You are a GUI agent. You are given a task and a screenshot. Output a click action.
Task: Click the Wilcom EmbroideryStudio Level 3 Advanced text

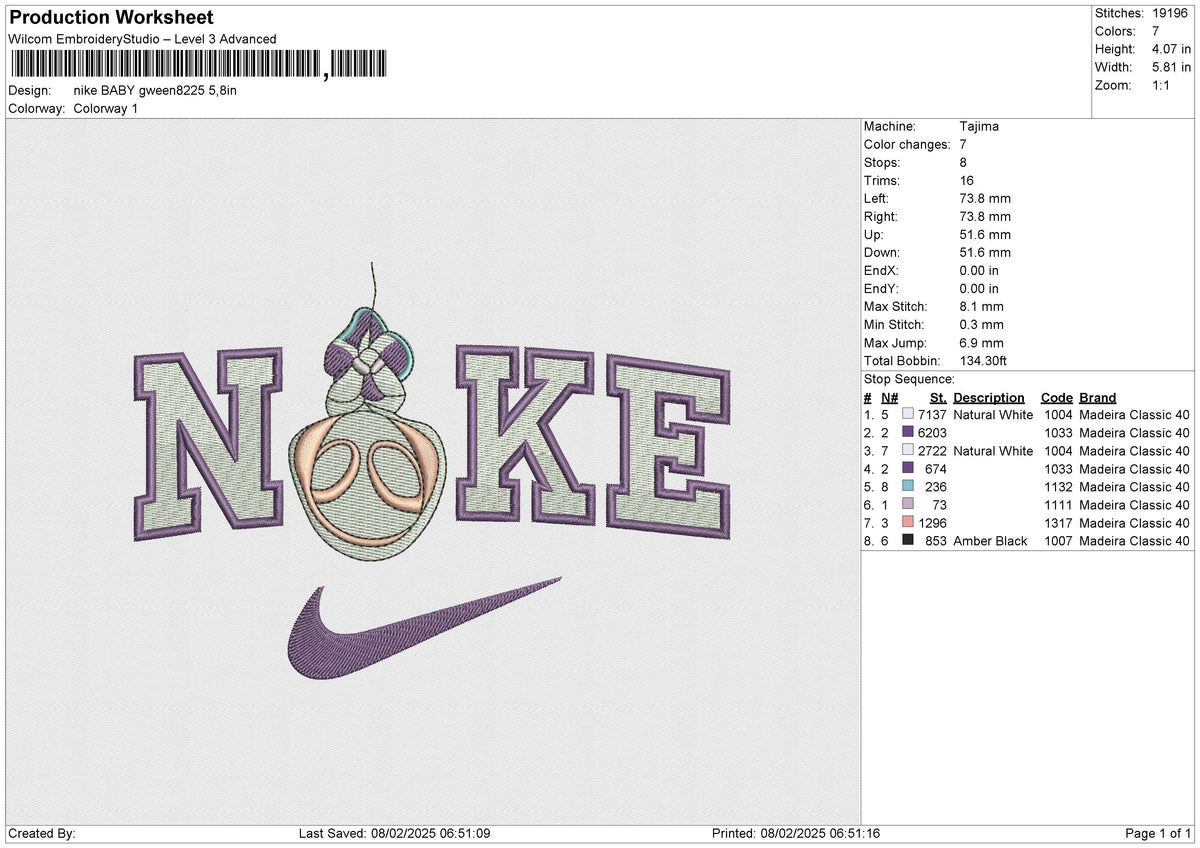click(142, 39)
